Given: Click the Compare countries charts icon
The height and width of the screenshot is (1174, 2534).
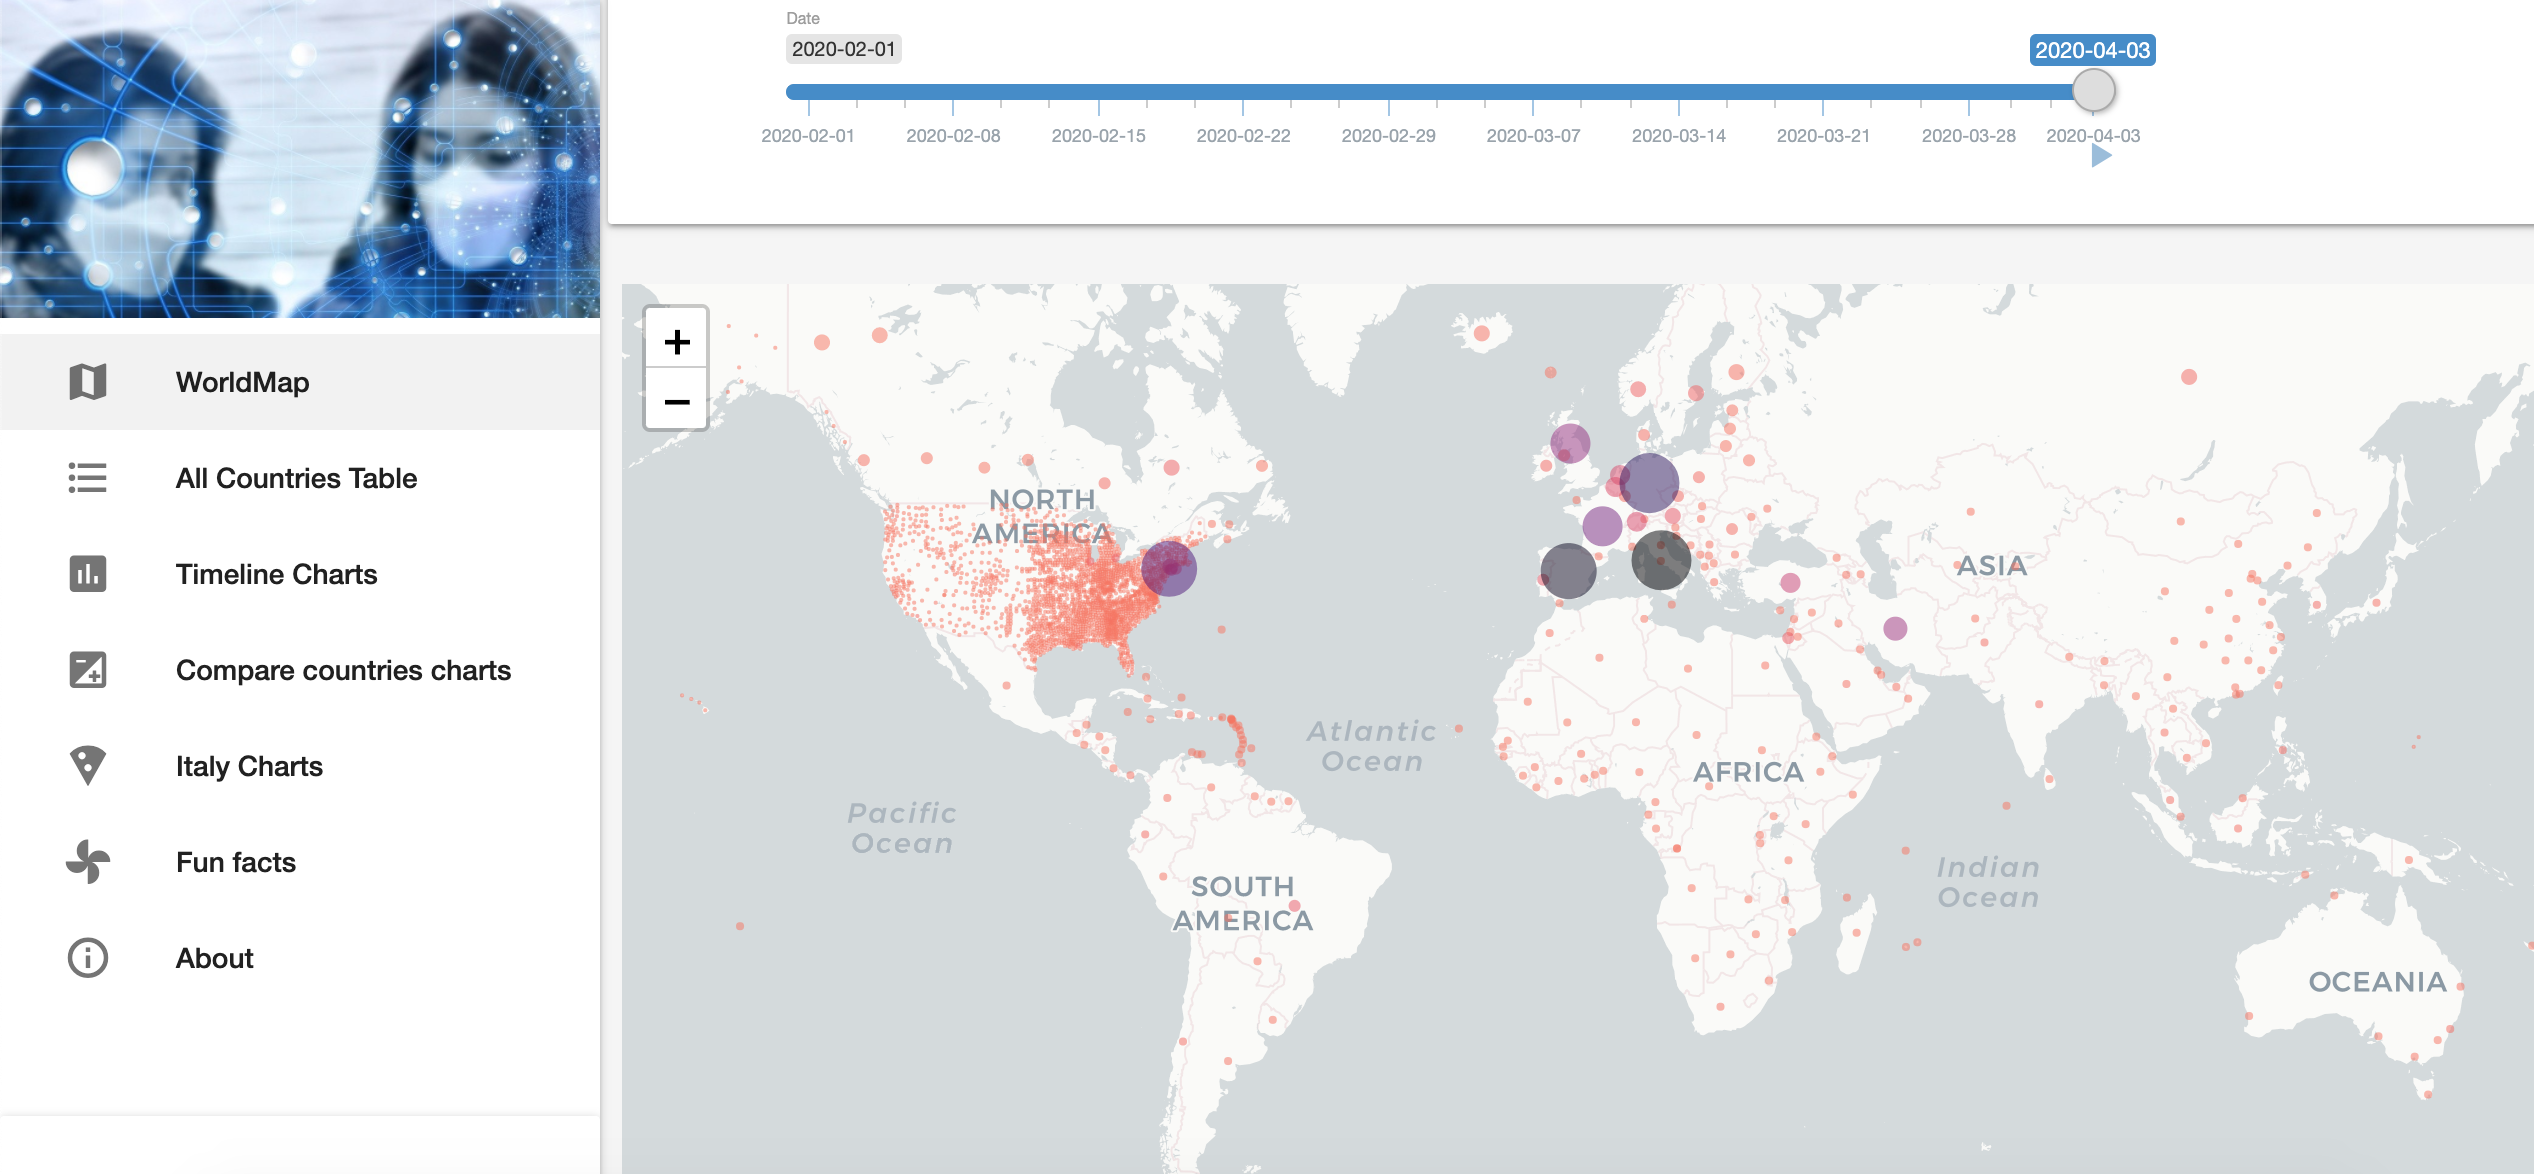Looking at the screenshot, I should [87, 670].
